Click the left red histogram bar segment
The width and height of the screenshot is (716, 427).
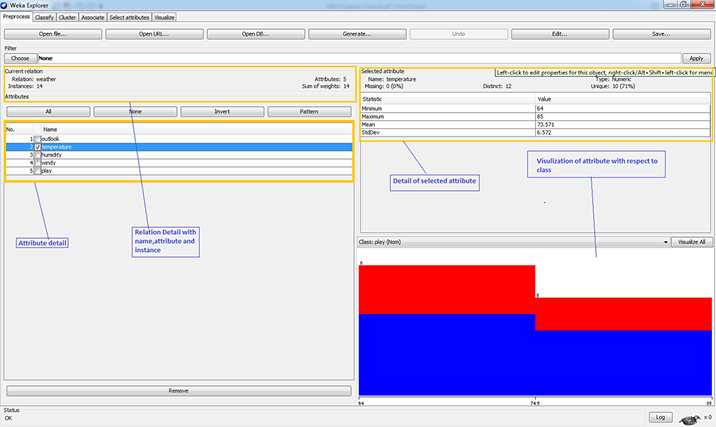tap(447, 290)
